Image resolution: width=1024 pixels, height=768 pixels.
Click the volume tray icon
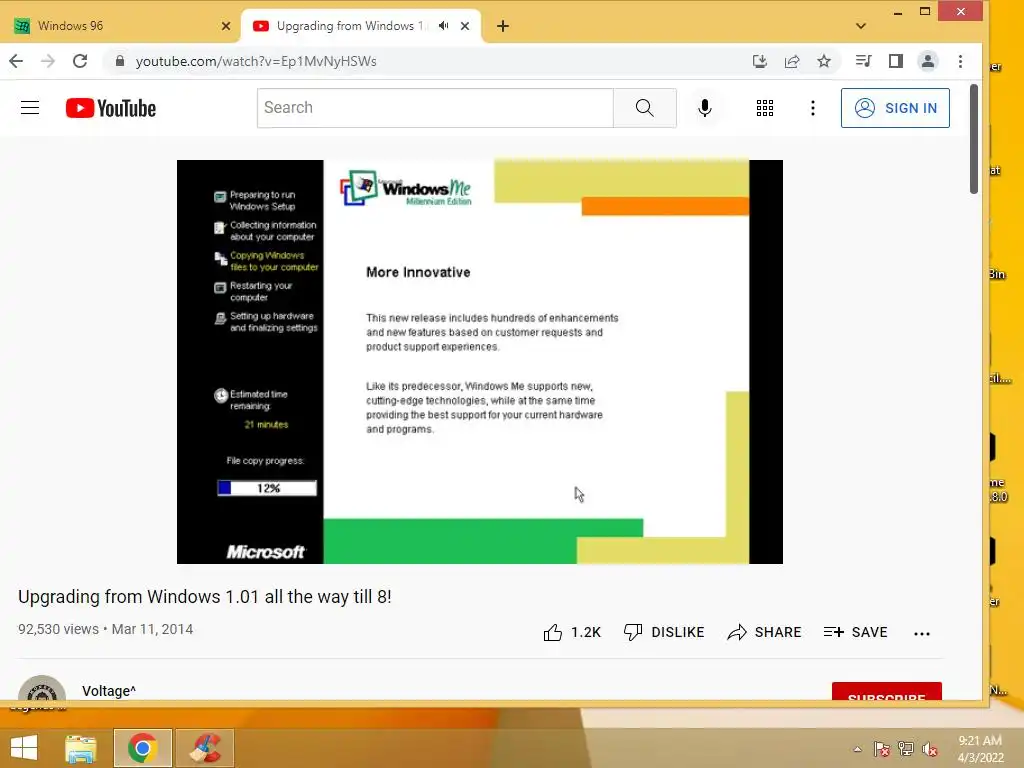[930, 749]
